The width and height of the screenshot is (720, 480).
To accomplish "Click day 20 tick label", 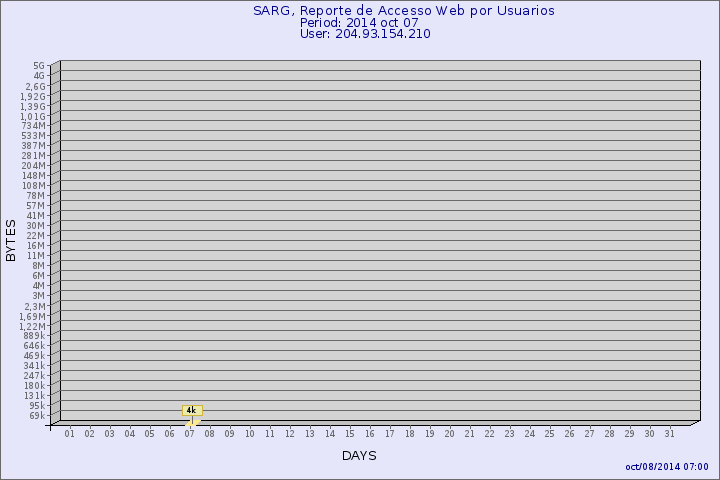I will click(x=450, y=433).
